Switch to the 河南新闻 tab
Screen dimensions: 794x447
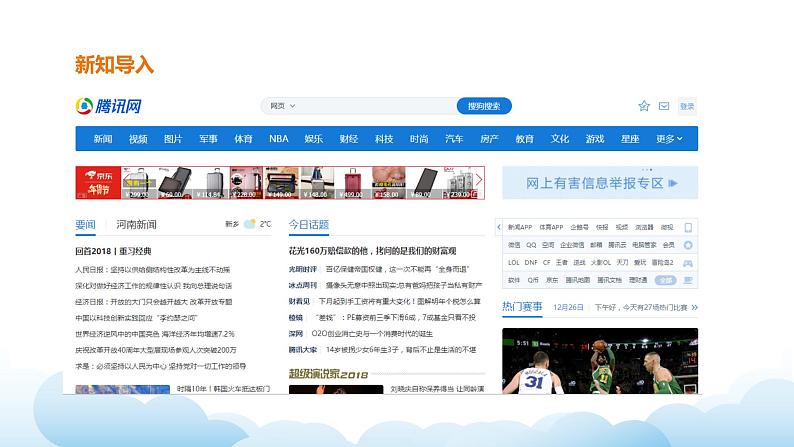pos(136,225)
